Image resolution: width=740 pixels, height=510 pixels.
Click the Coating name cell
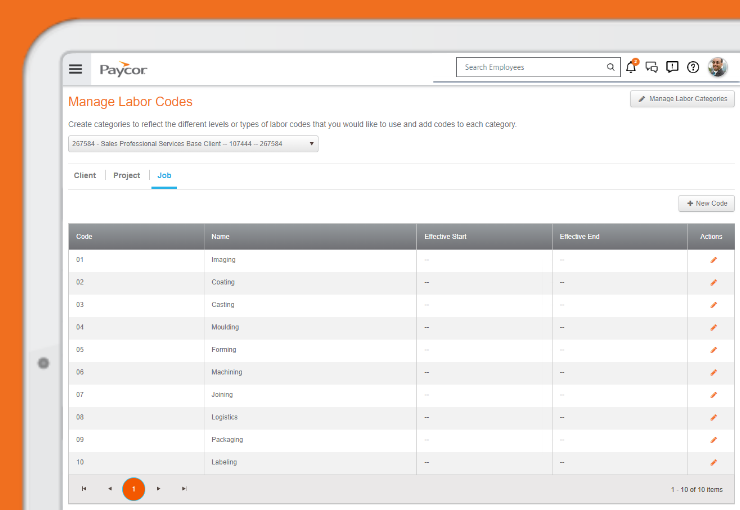(311, 283)
